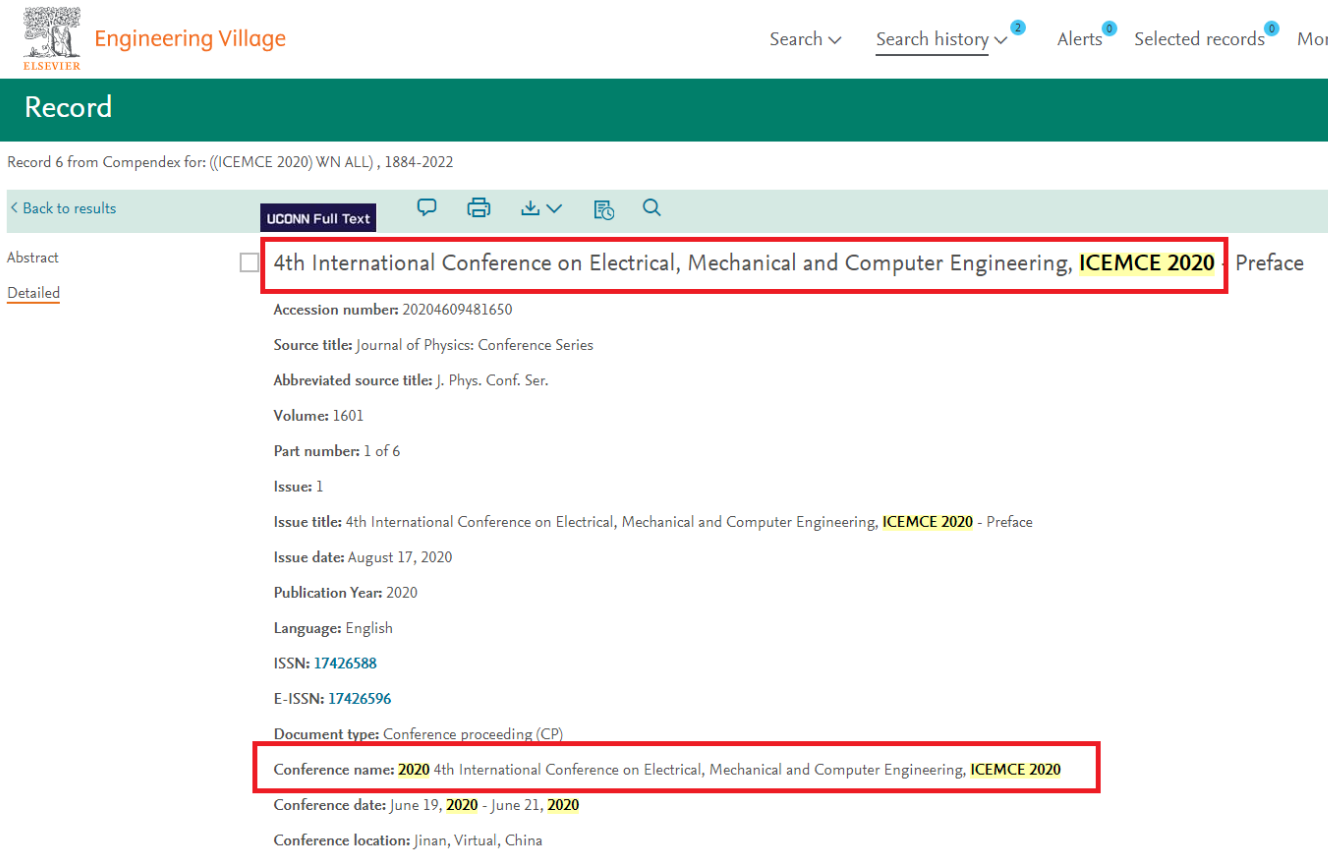This screenshot has width=1328, height=861.
Task: Click the Conference name line
Action: (667, 770)
